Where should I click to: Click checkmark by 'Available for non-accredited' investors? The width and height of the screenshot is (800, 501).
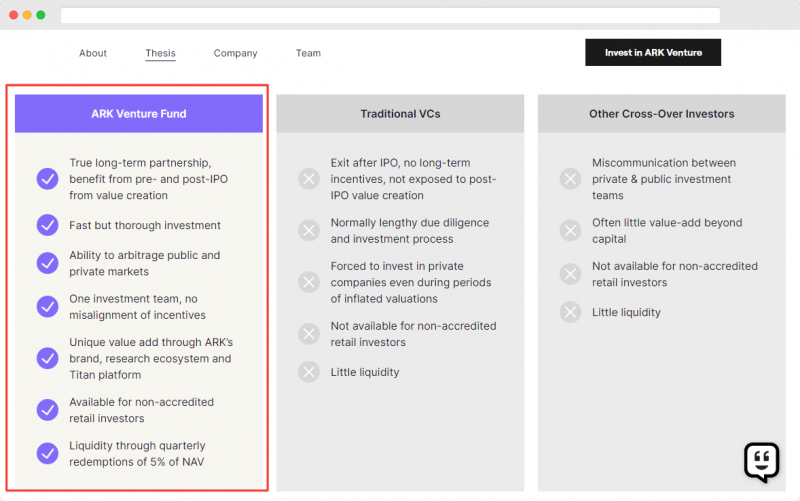(47, 410)
